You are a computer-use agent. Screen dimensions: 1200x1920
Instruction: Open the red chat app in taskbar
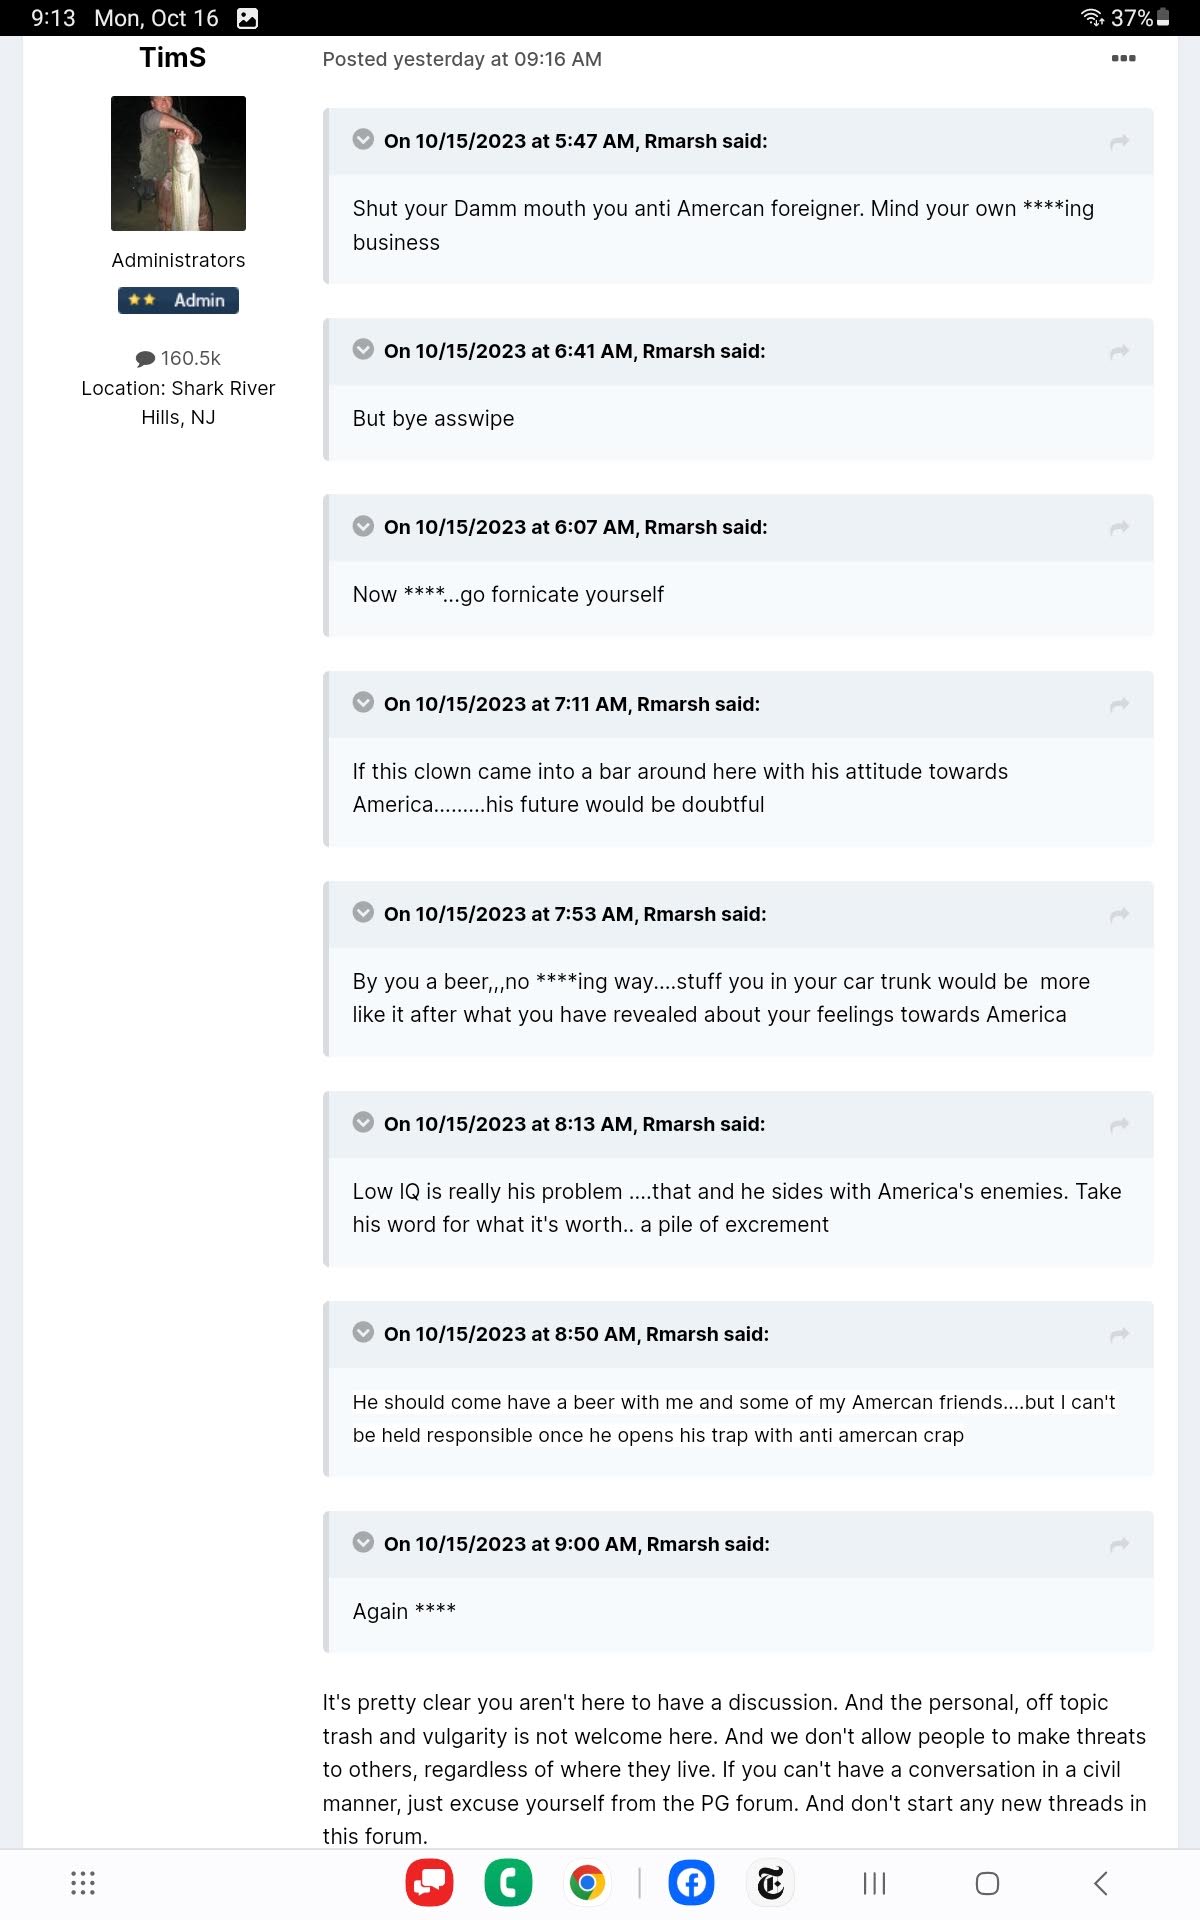(429, 1883)
